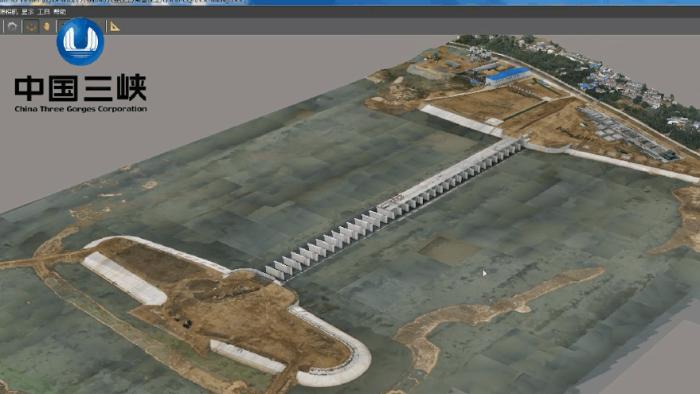
Task: Open the 工具 (Tools) menu
Action: (44, 12)
